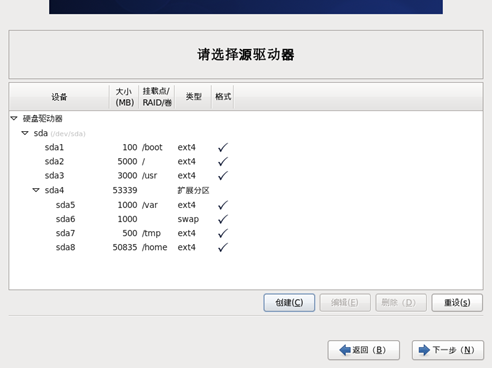Viewport: 492px width, 368px height.
Task: Click the 创建(C) create button
Action: [x=289, y=303]
